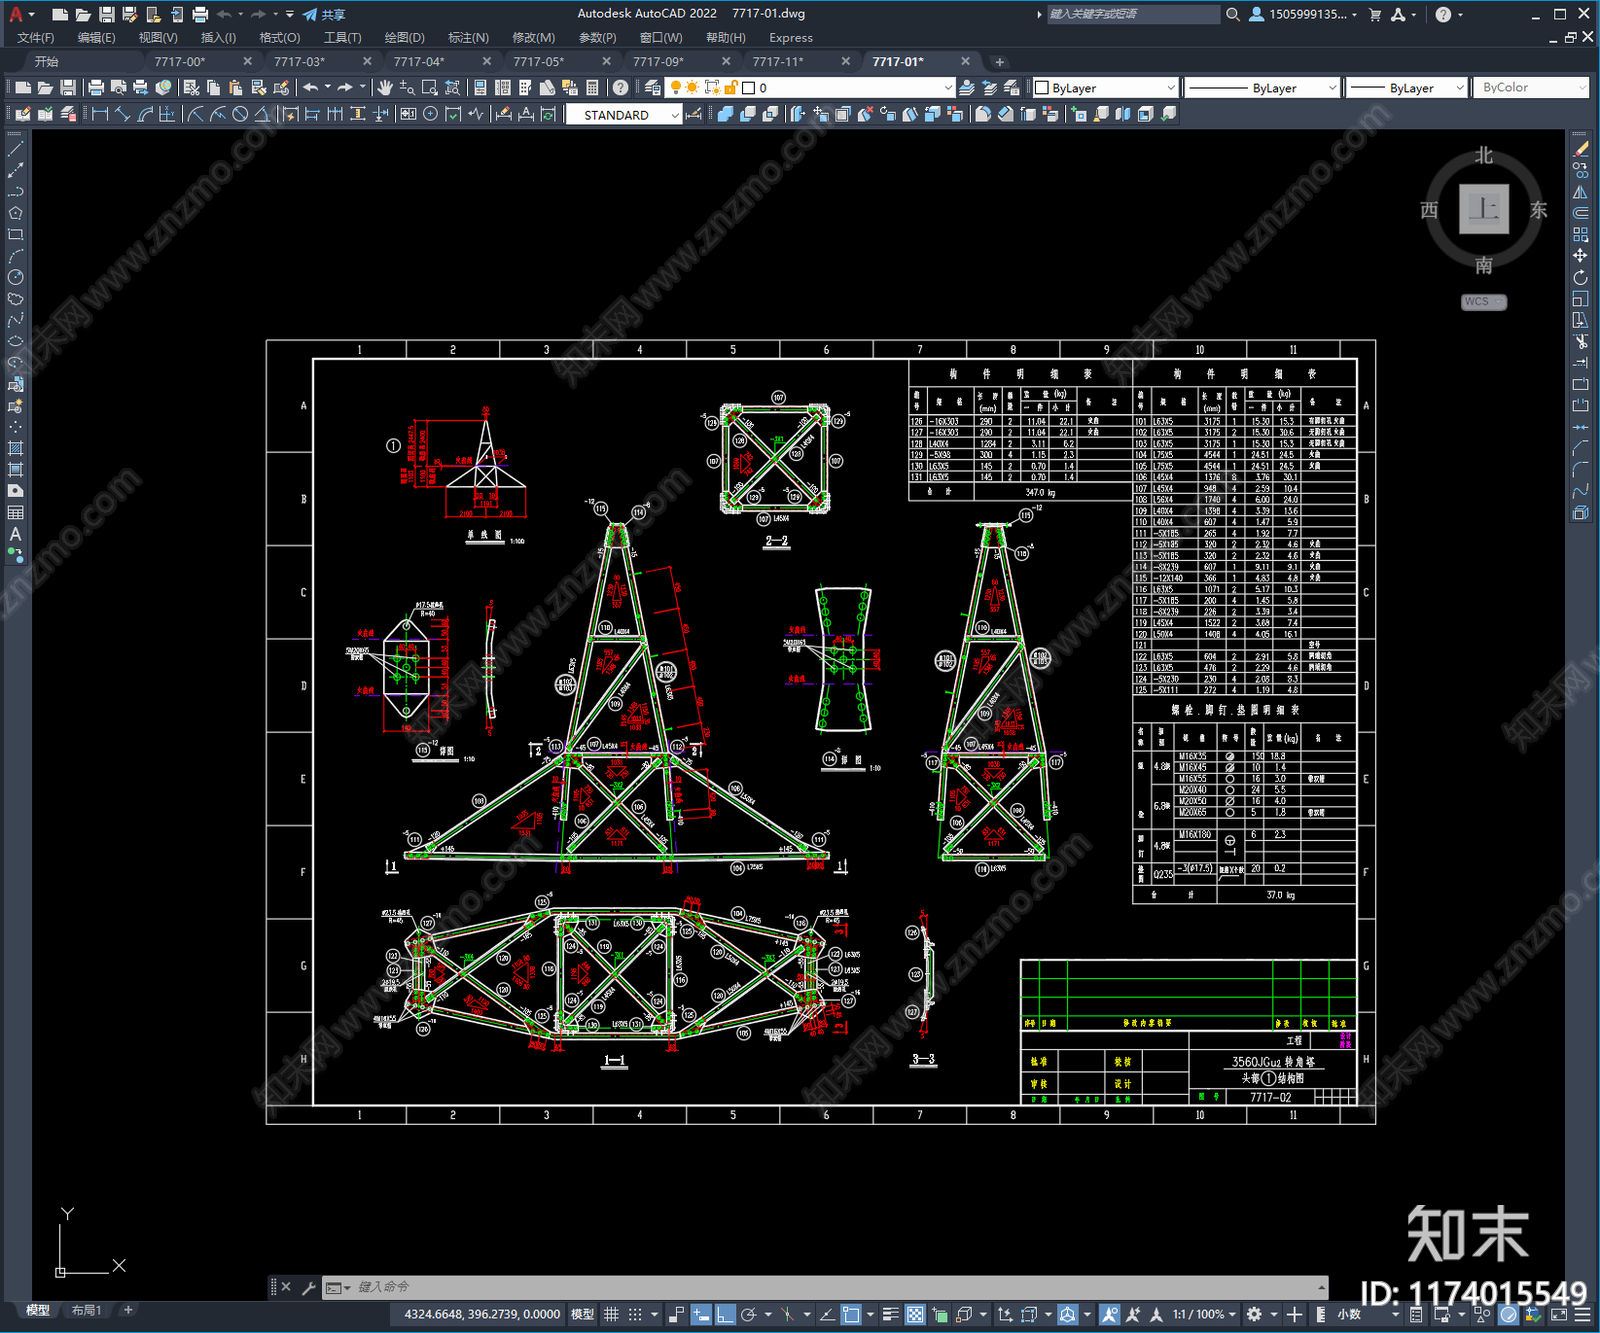Toggle Ortho mode in status bar
The width and height of the screenshot is (1600, 1333).
click(x=725, y=1314)
